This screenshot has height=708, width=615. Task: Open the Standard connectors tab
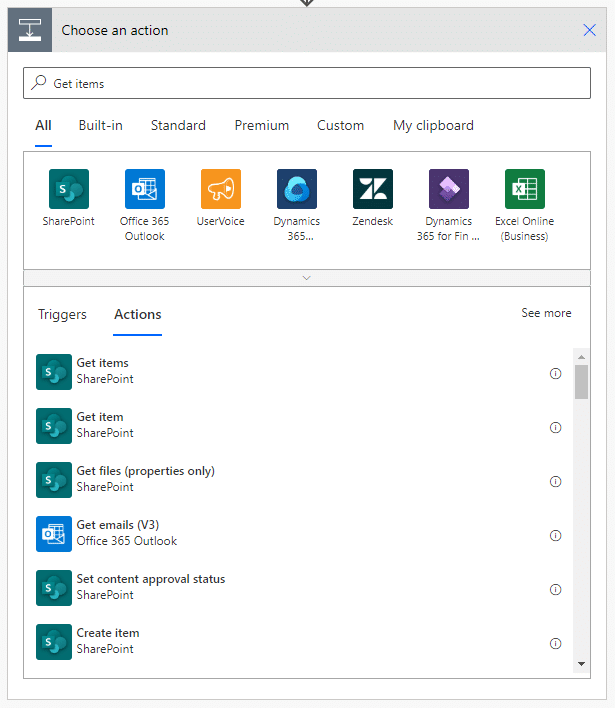click(178, 126)
